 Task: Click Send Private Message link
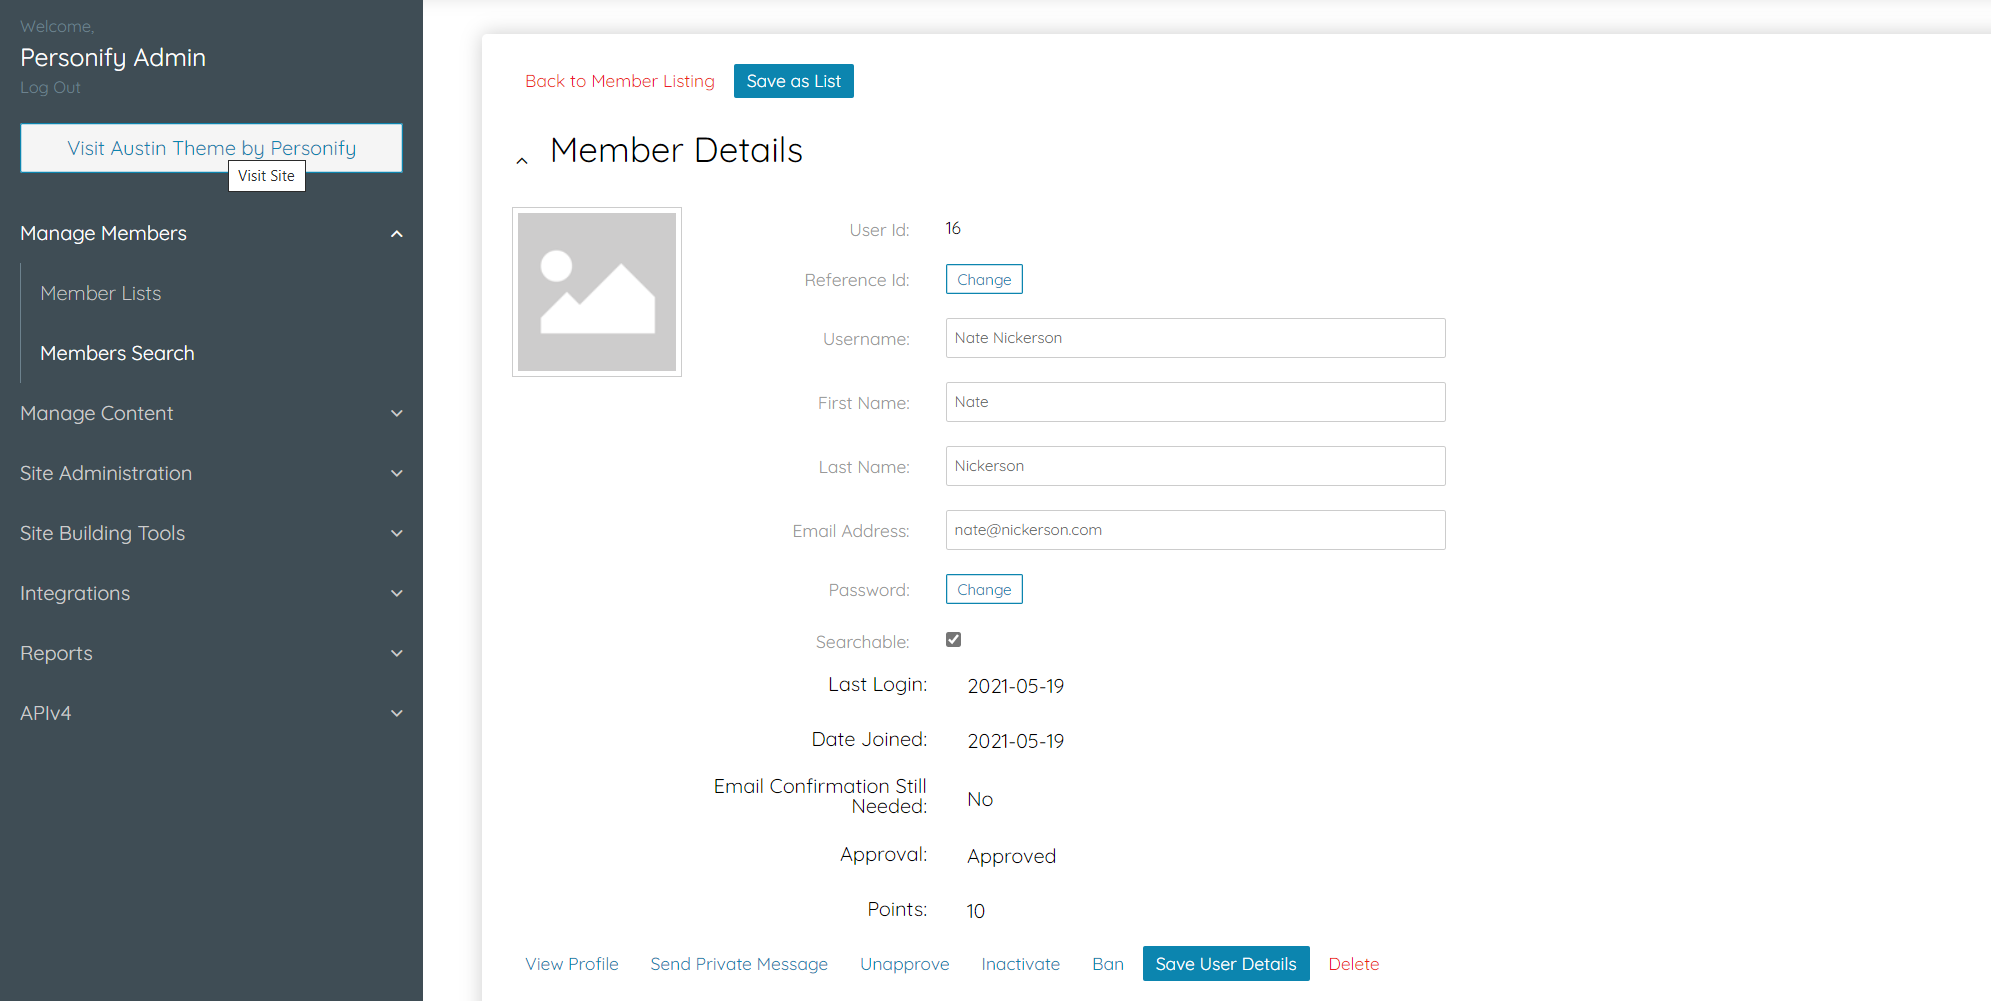click(739, 964)
